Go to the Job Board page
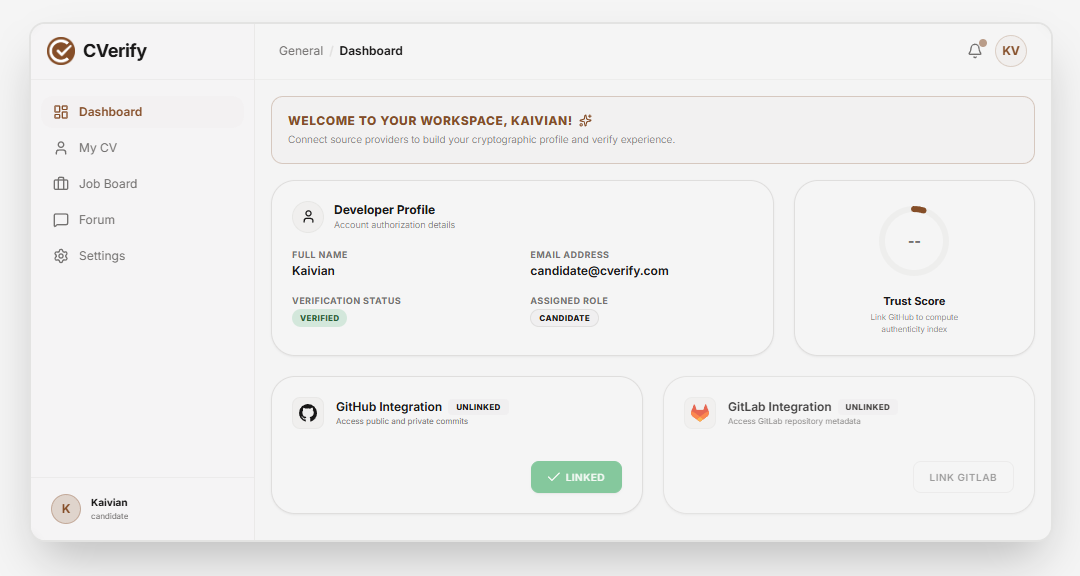 (143, 183)
